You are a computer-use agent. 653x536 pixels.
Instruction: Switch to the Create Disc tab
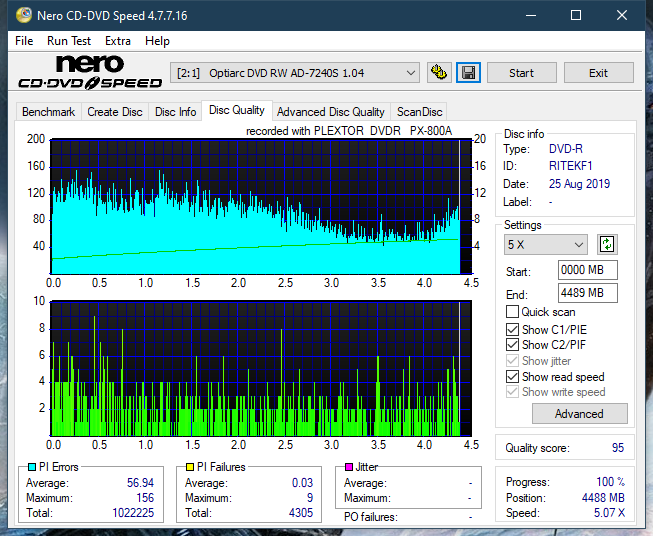[x=115, y=112]
